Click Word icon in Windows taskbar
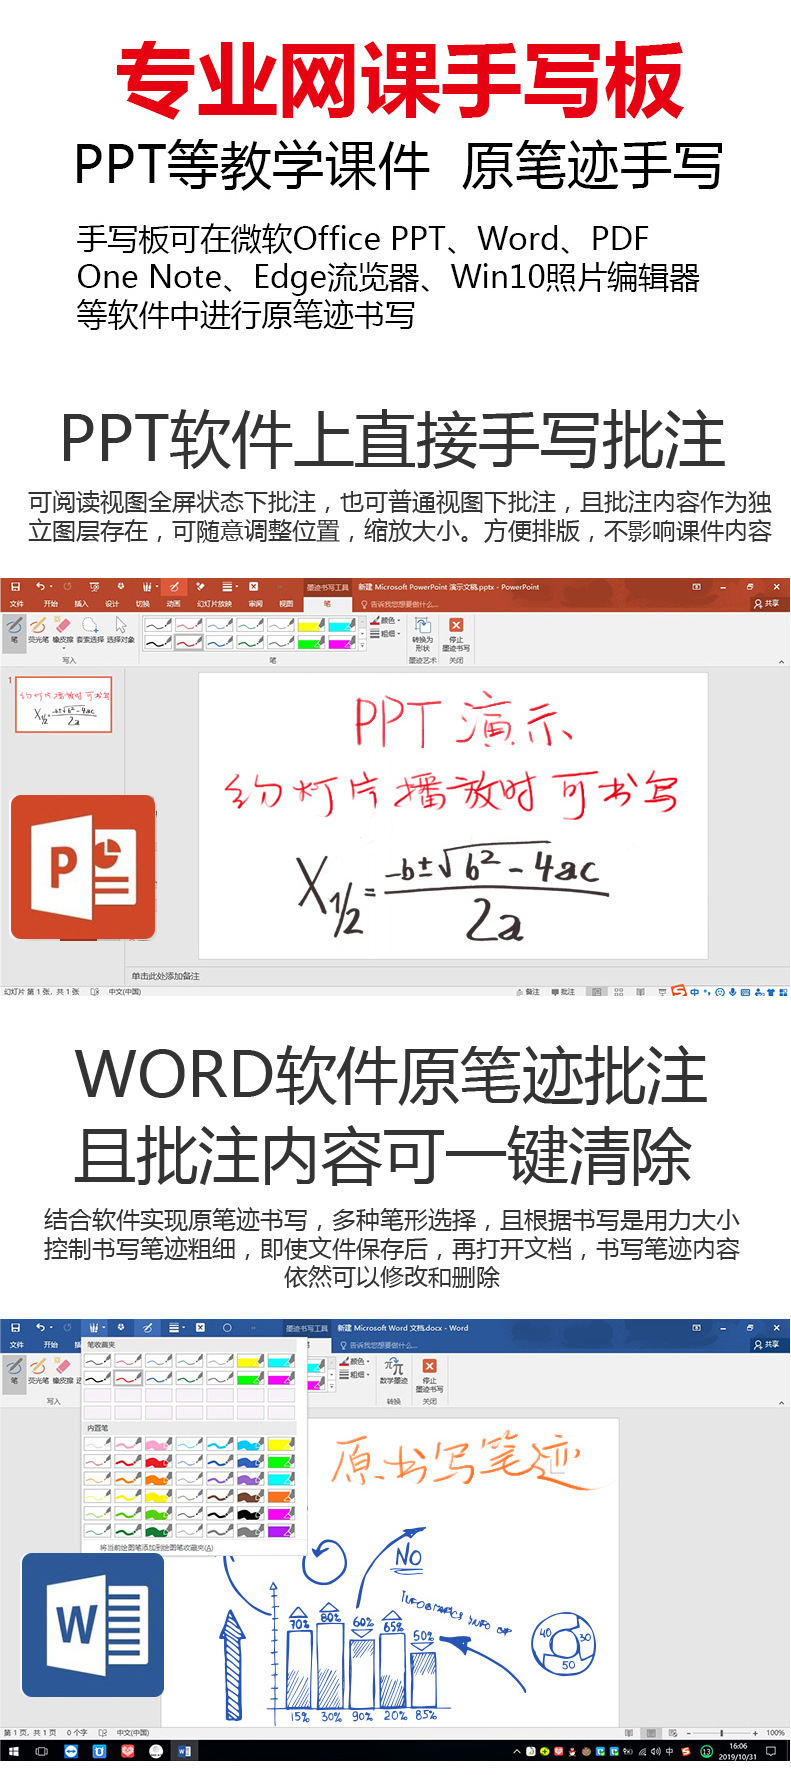This screenshot has width=791, height=1775. [184, 1751]
